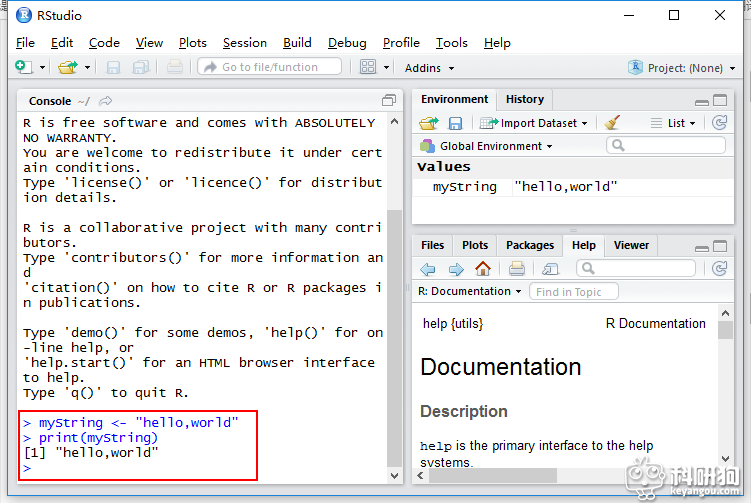751x503 pixels.
Task: Minimize the Environment pane
Action: [x=702, y=102]
